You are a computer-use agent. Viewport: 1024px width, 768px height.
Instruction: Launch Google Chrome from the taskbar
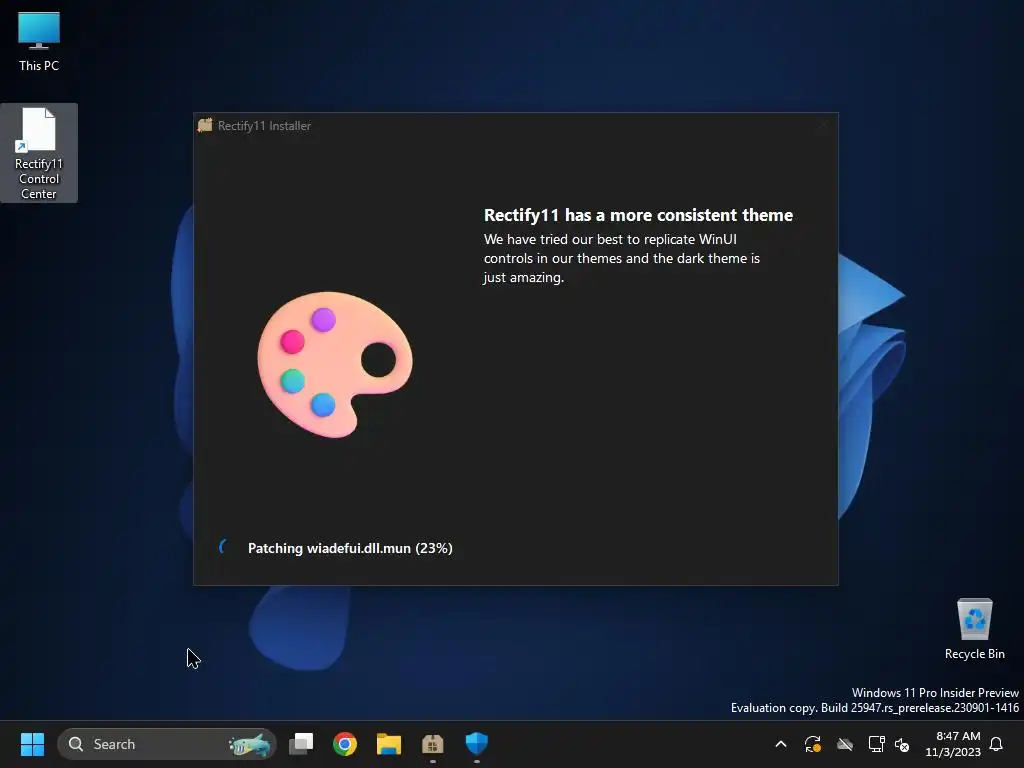coord(345,744)
